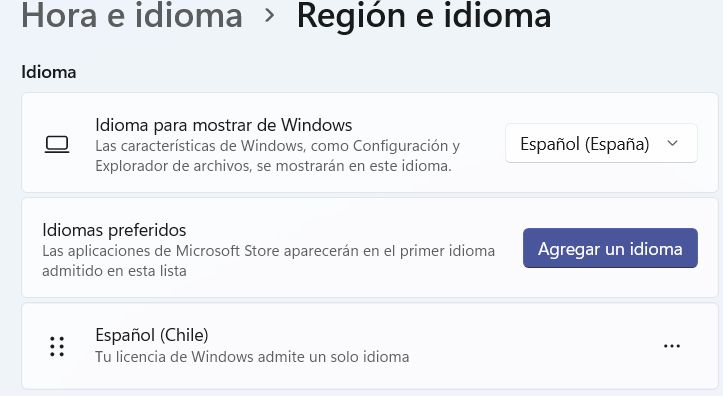Select the Español (Chile) language name
Image resolution: width=723 pixels, height=396 pixels.
152,335
